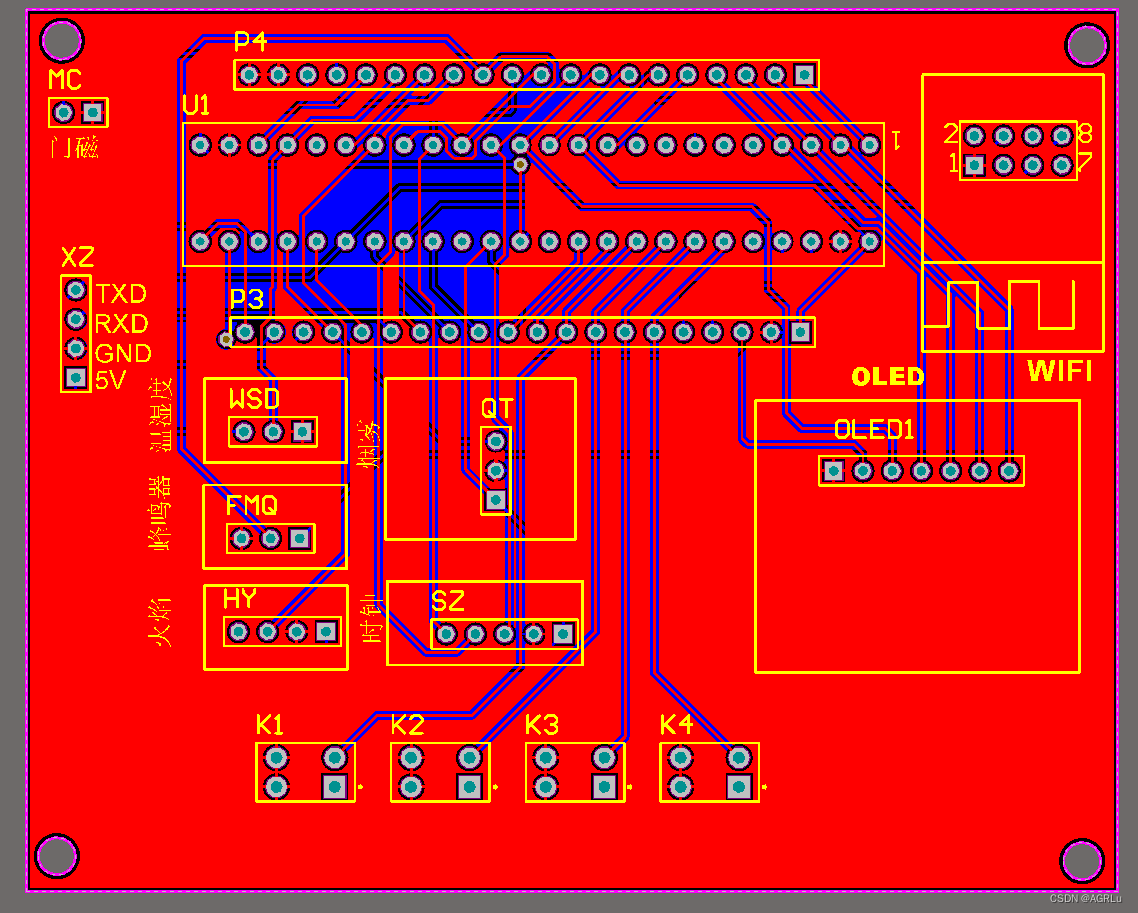The width and height of the screenshot is (1138, 913).
Task: Click the square pad of switch K4
Action: click(739, 787)
